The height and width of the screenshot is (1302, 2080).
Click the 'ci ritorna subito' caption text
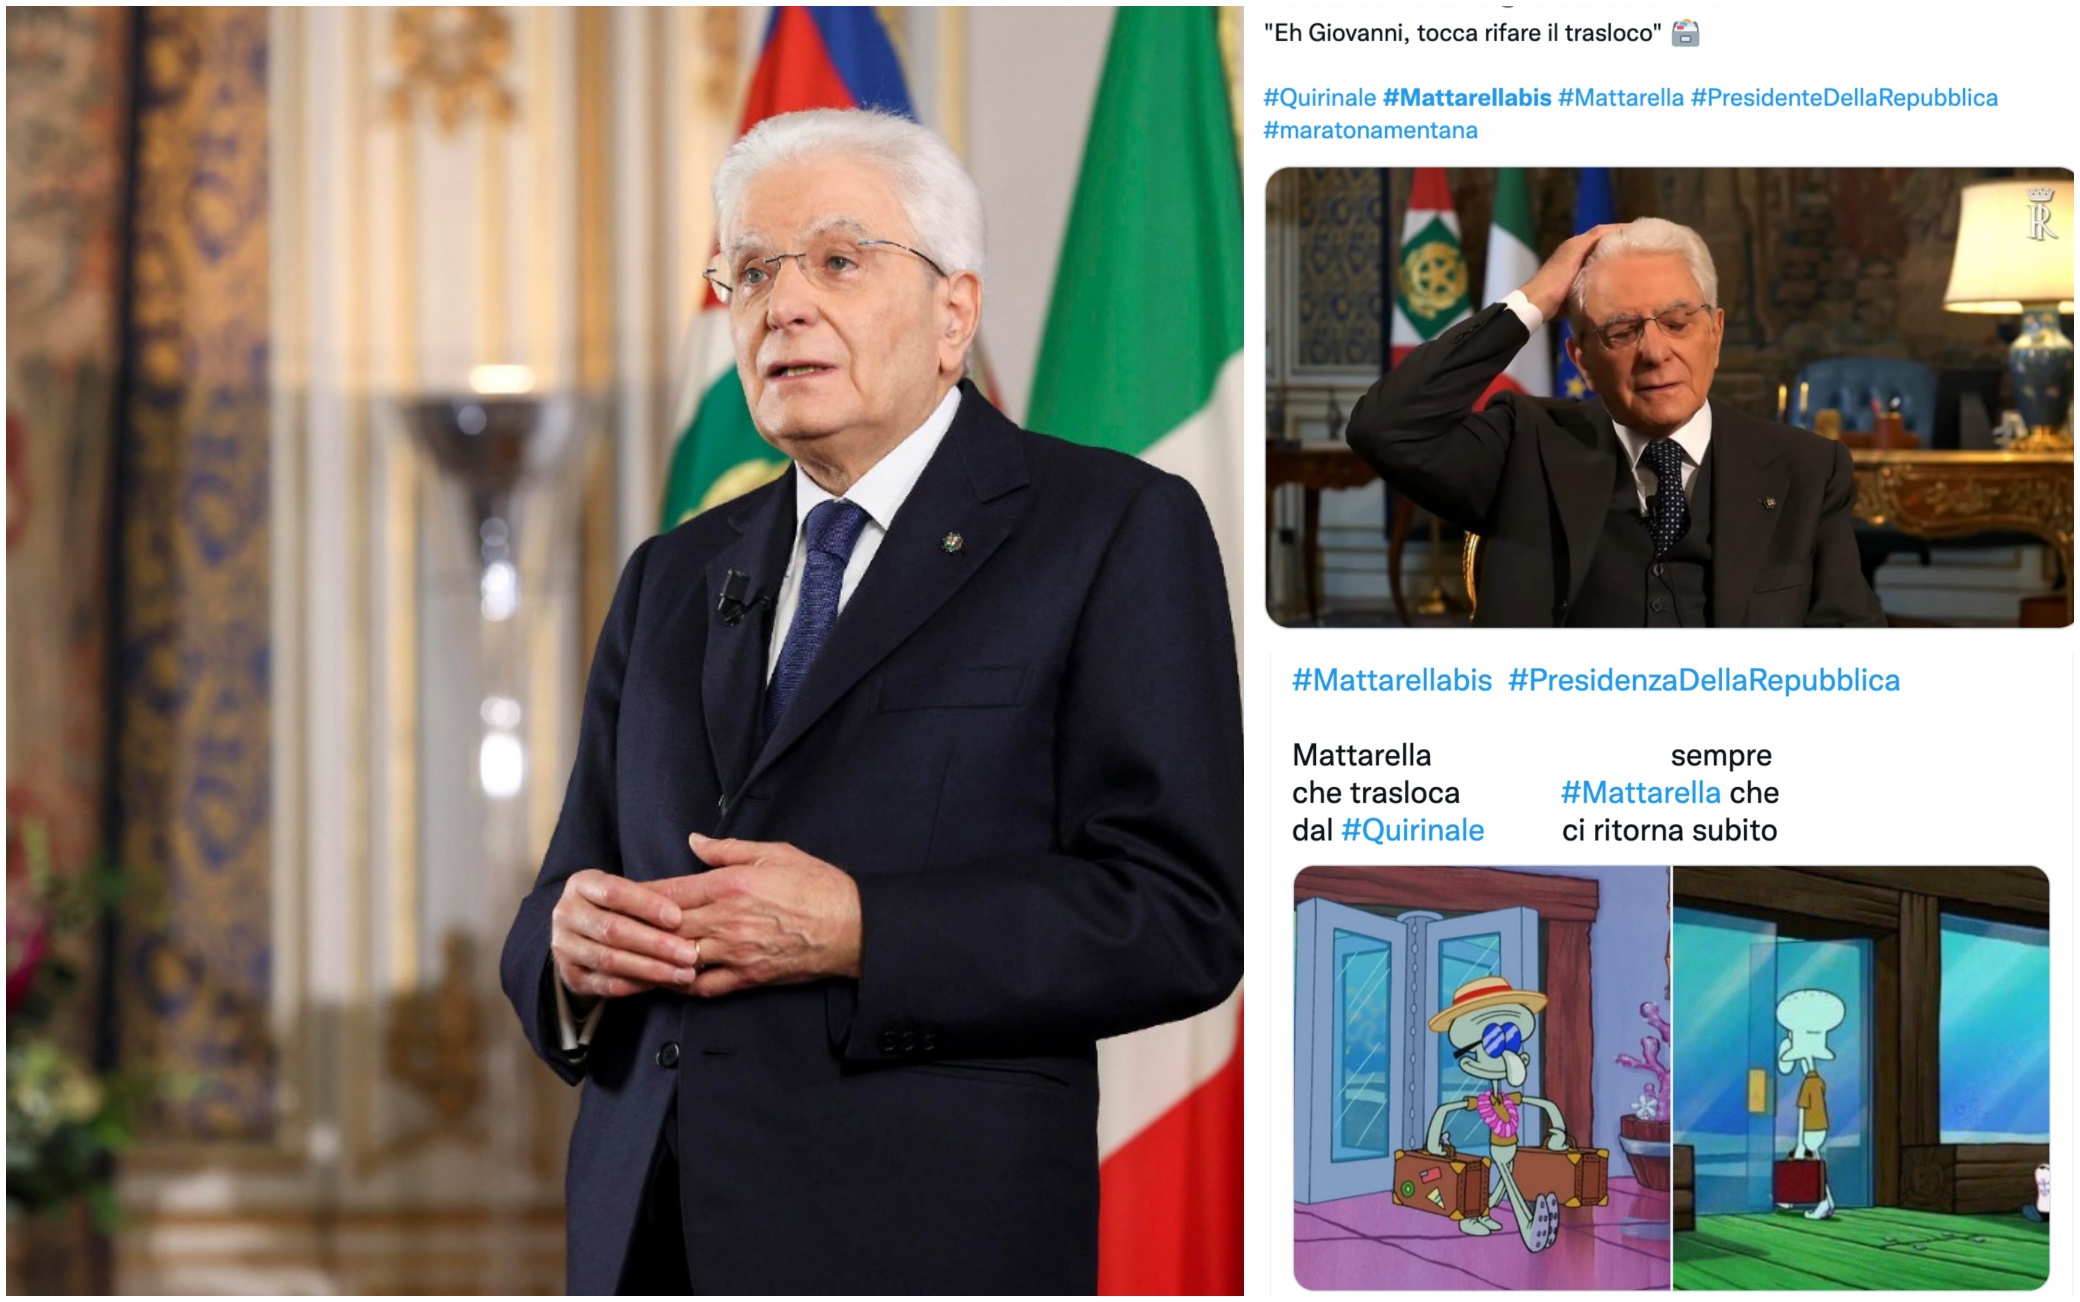click(1669, 830)
